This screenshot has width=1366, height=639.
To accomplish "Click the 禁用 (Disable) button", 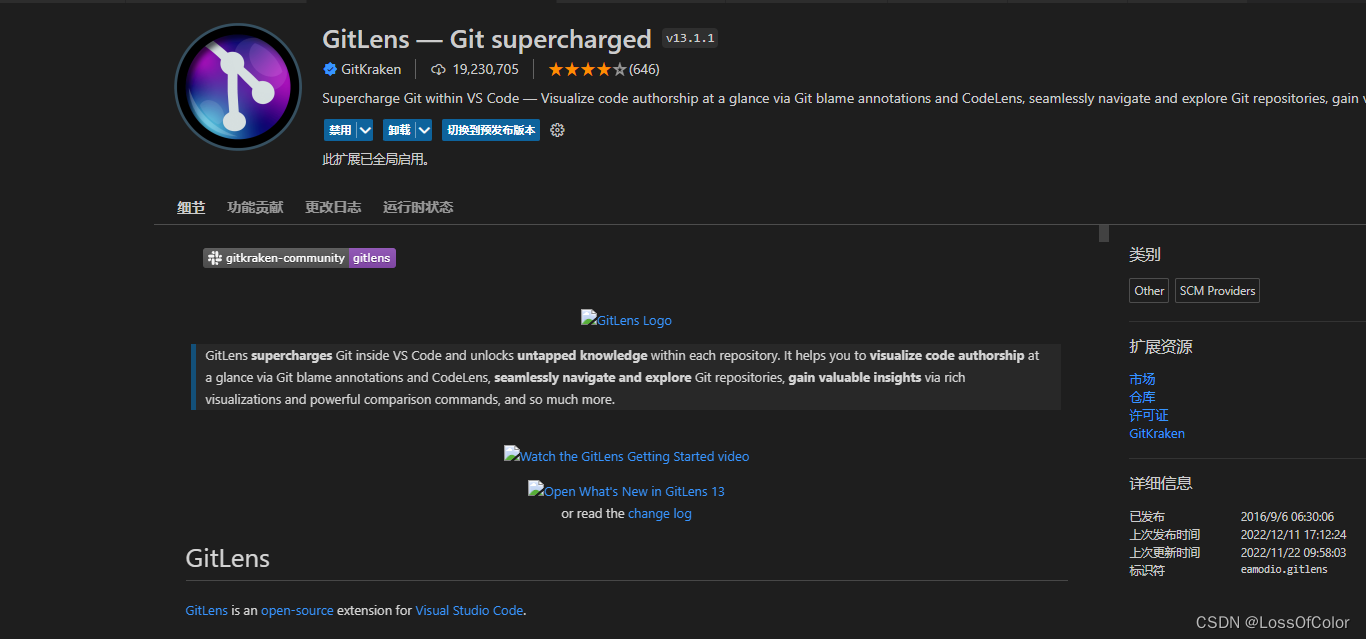I will (340, 130).
